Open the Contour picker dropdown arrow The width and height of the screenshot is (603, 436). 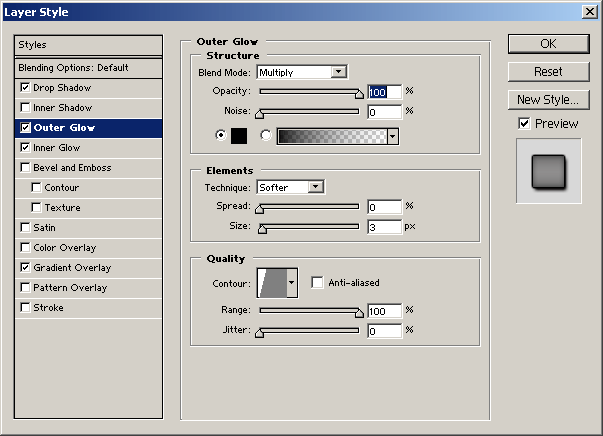[292, 283]
